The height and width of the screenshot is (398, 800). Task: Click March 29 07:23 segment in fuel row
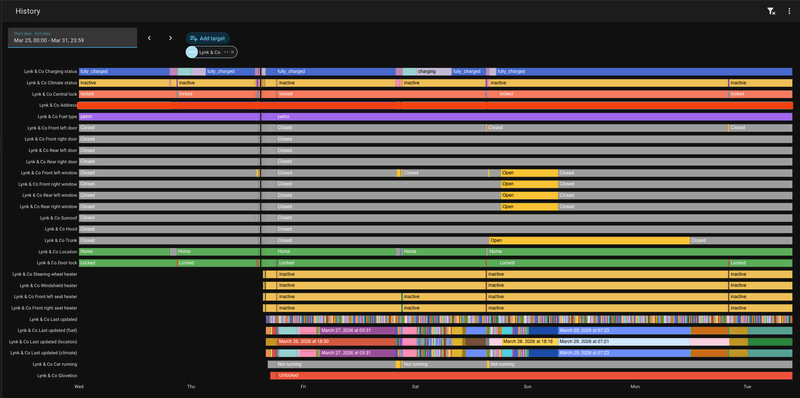tap(624, 331)
